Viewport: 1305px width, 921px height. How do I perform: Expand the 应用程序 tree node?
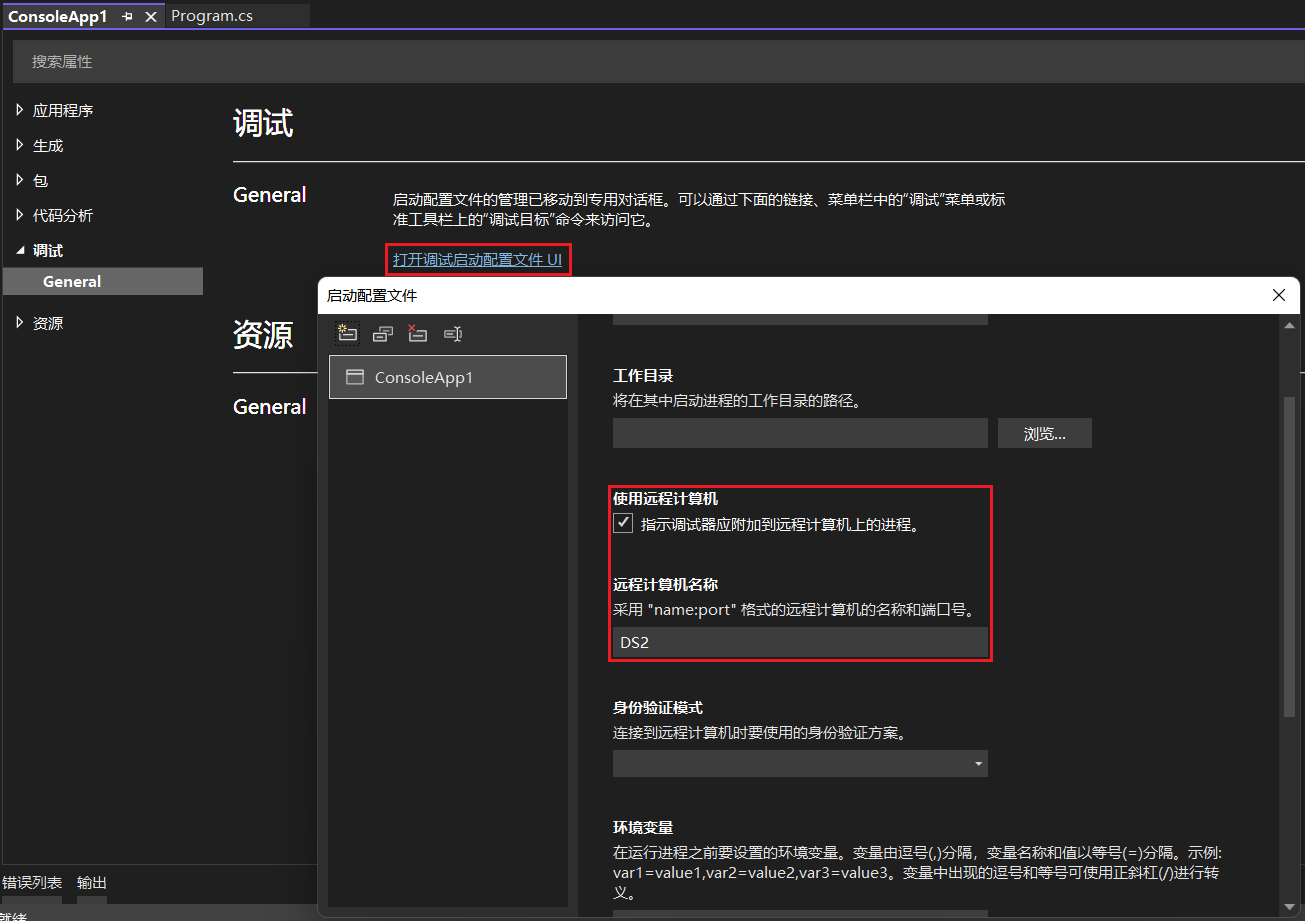point(20,110)
